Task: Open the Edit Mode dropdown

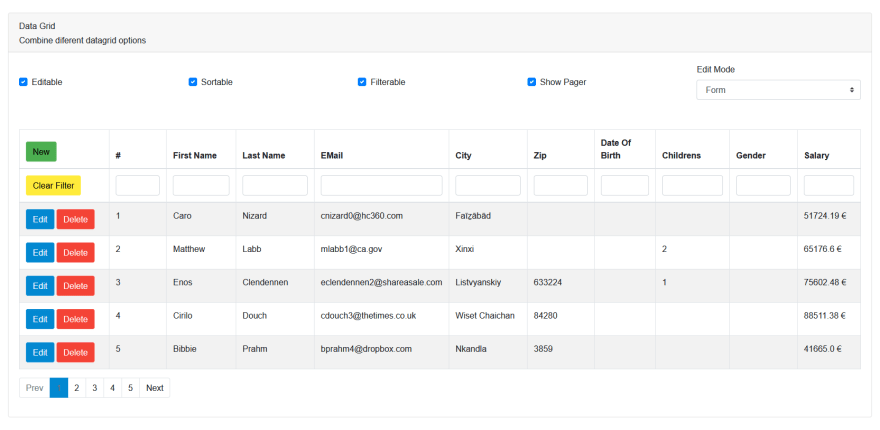Action: 778,90
